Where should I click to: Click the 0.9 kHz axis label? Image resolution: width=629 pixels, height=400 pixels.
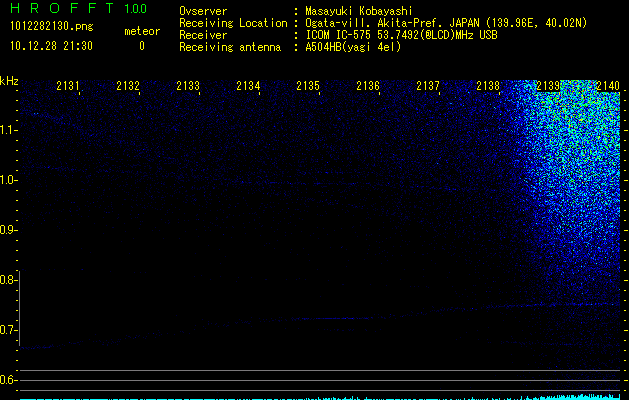point(8,230)
